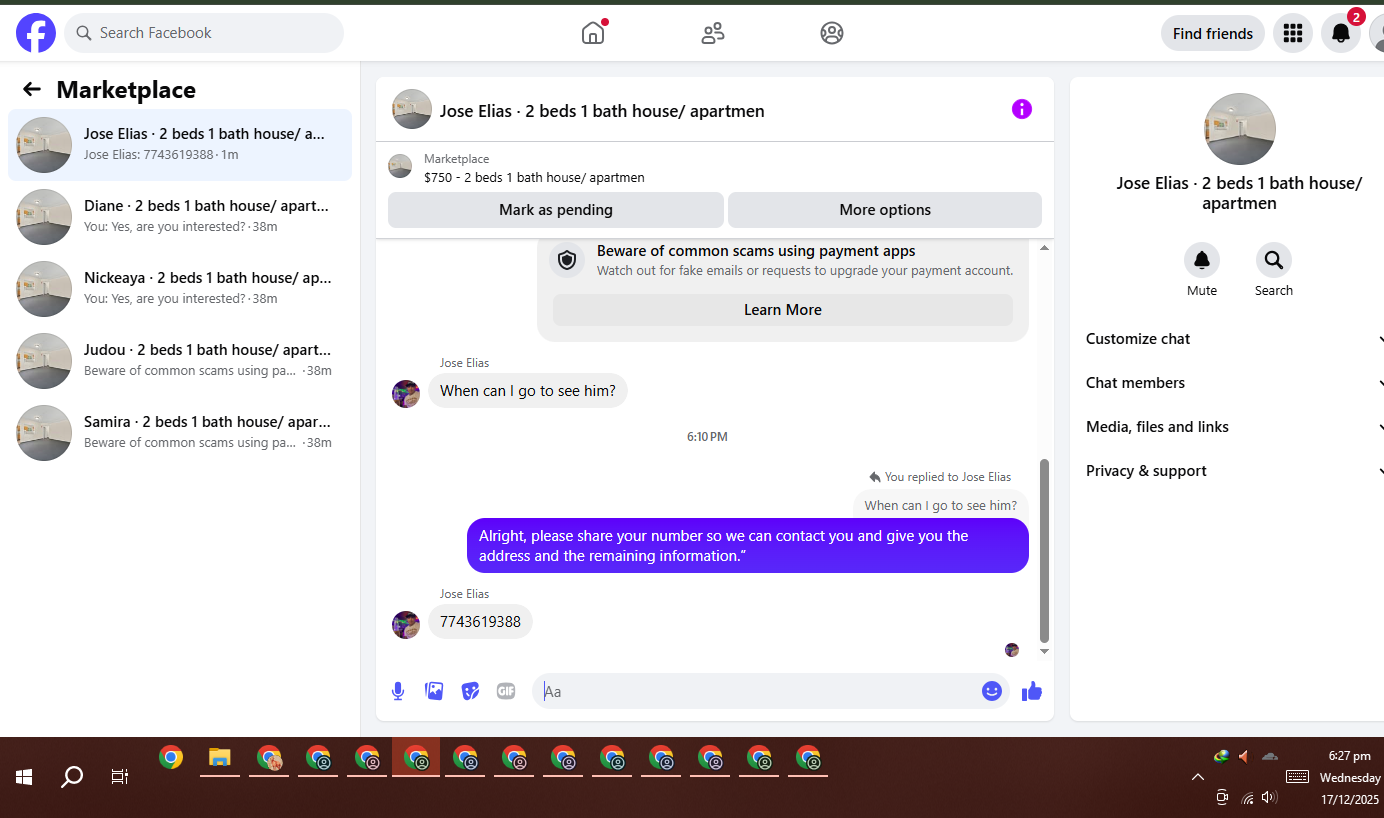This screenshot has height=818, width=1384.
Task: Open the emoji picker smiley icon
Action: tap(992, 691)
